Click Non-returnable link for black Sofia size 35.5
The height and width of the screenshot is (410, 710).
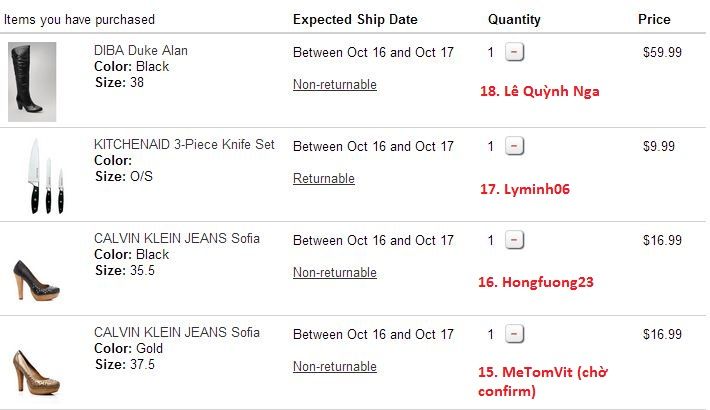coord(334,273)
